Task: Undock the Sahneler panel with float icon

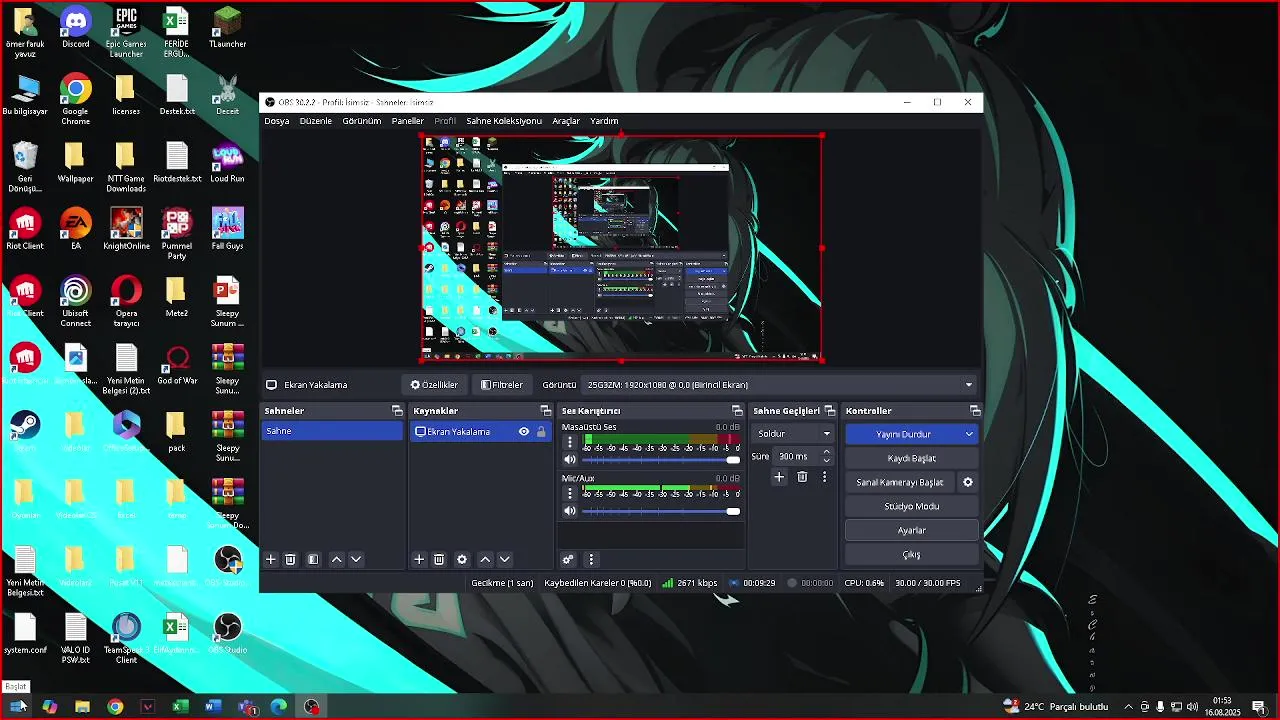Action: click(397, 411)
